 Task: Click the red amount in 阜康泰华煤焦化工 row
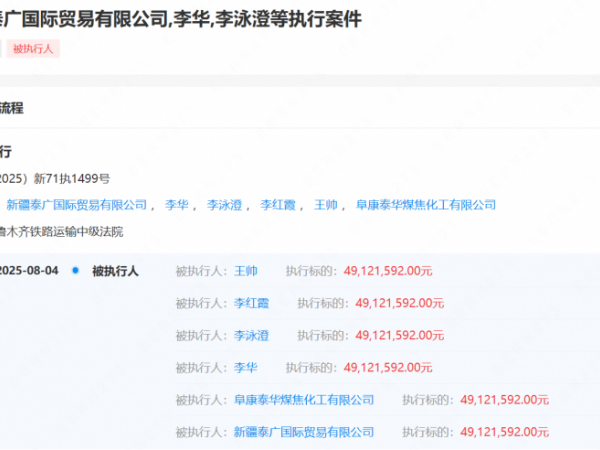coord(505,399)
